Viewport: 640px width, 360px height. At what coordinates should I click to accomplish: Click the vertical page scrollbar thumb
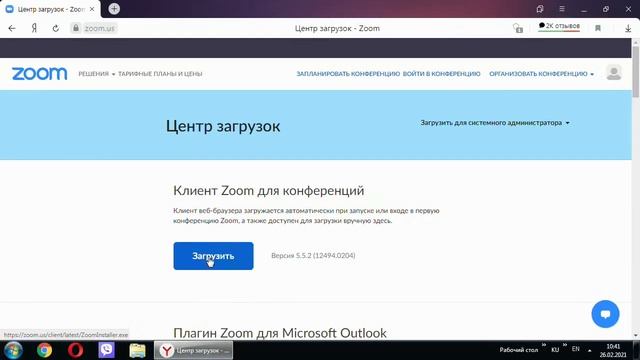[x=636, y=71]
